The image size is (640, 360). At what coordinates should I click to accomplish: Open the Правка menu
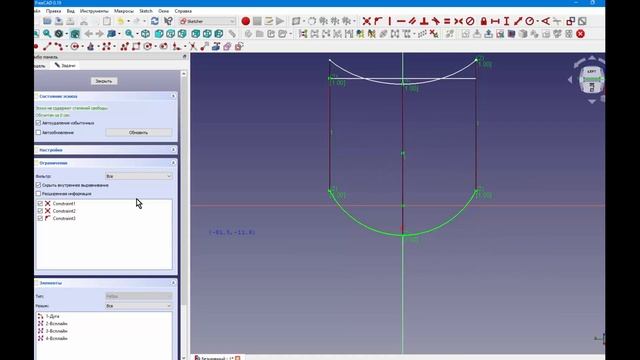click(x=53, y=11)
